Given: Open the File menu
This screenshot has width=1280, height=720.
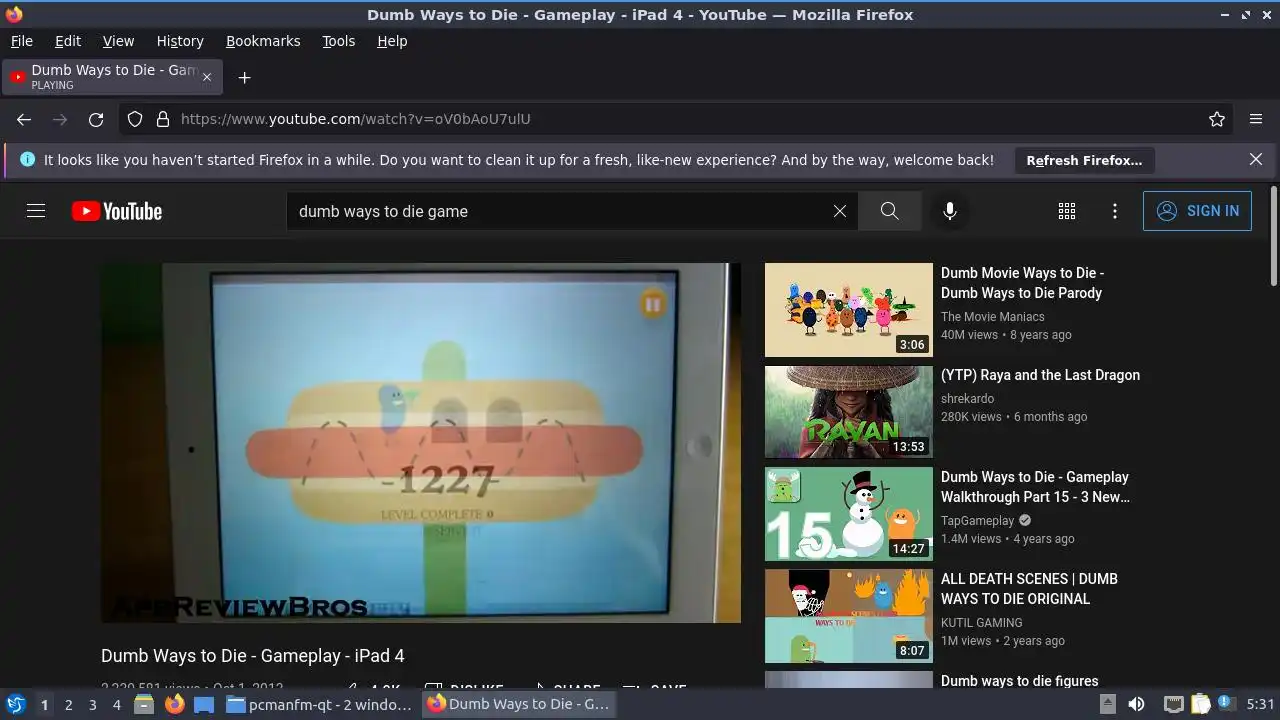Looking at the screenshot, I should point(21,41).
